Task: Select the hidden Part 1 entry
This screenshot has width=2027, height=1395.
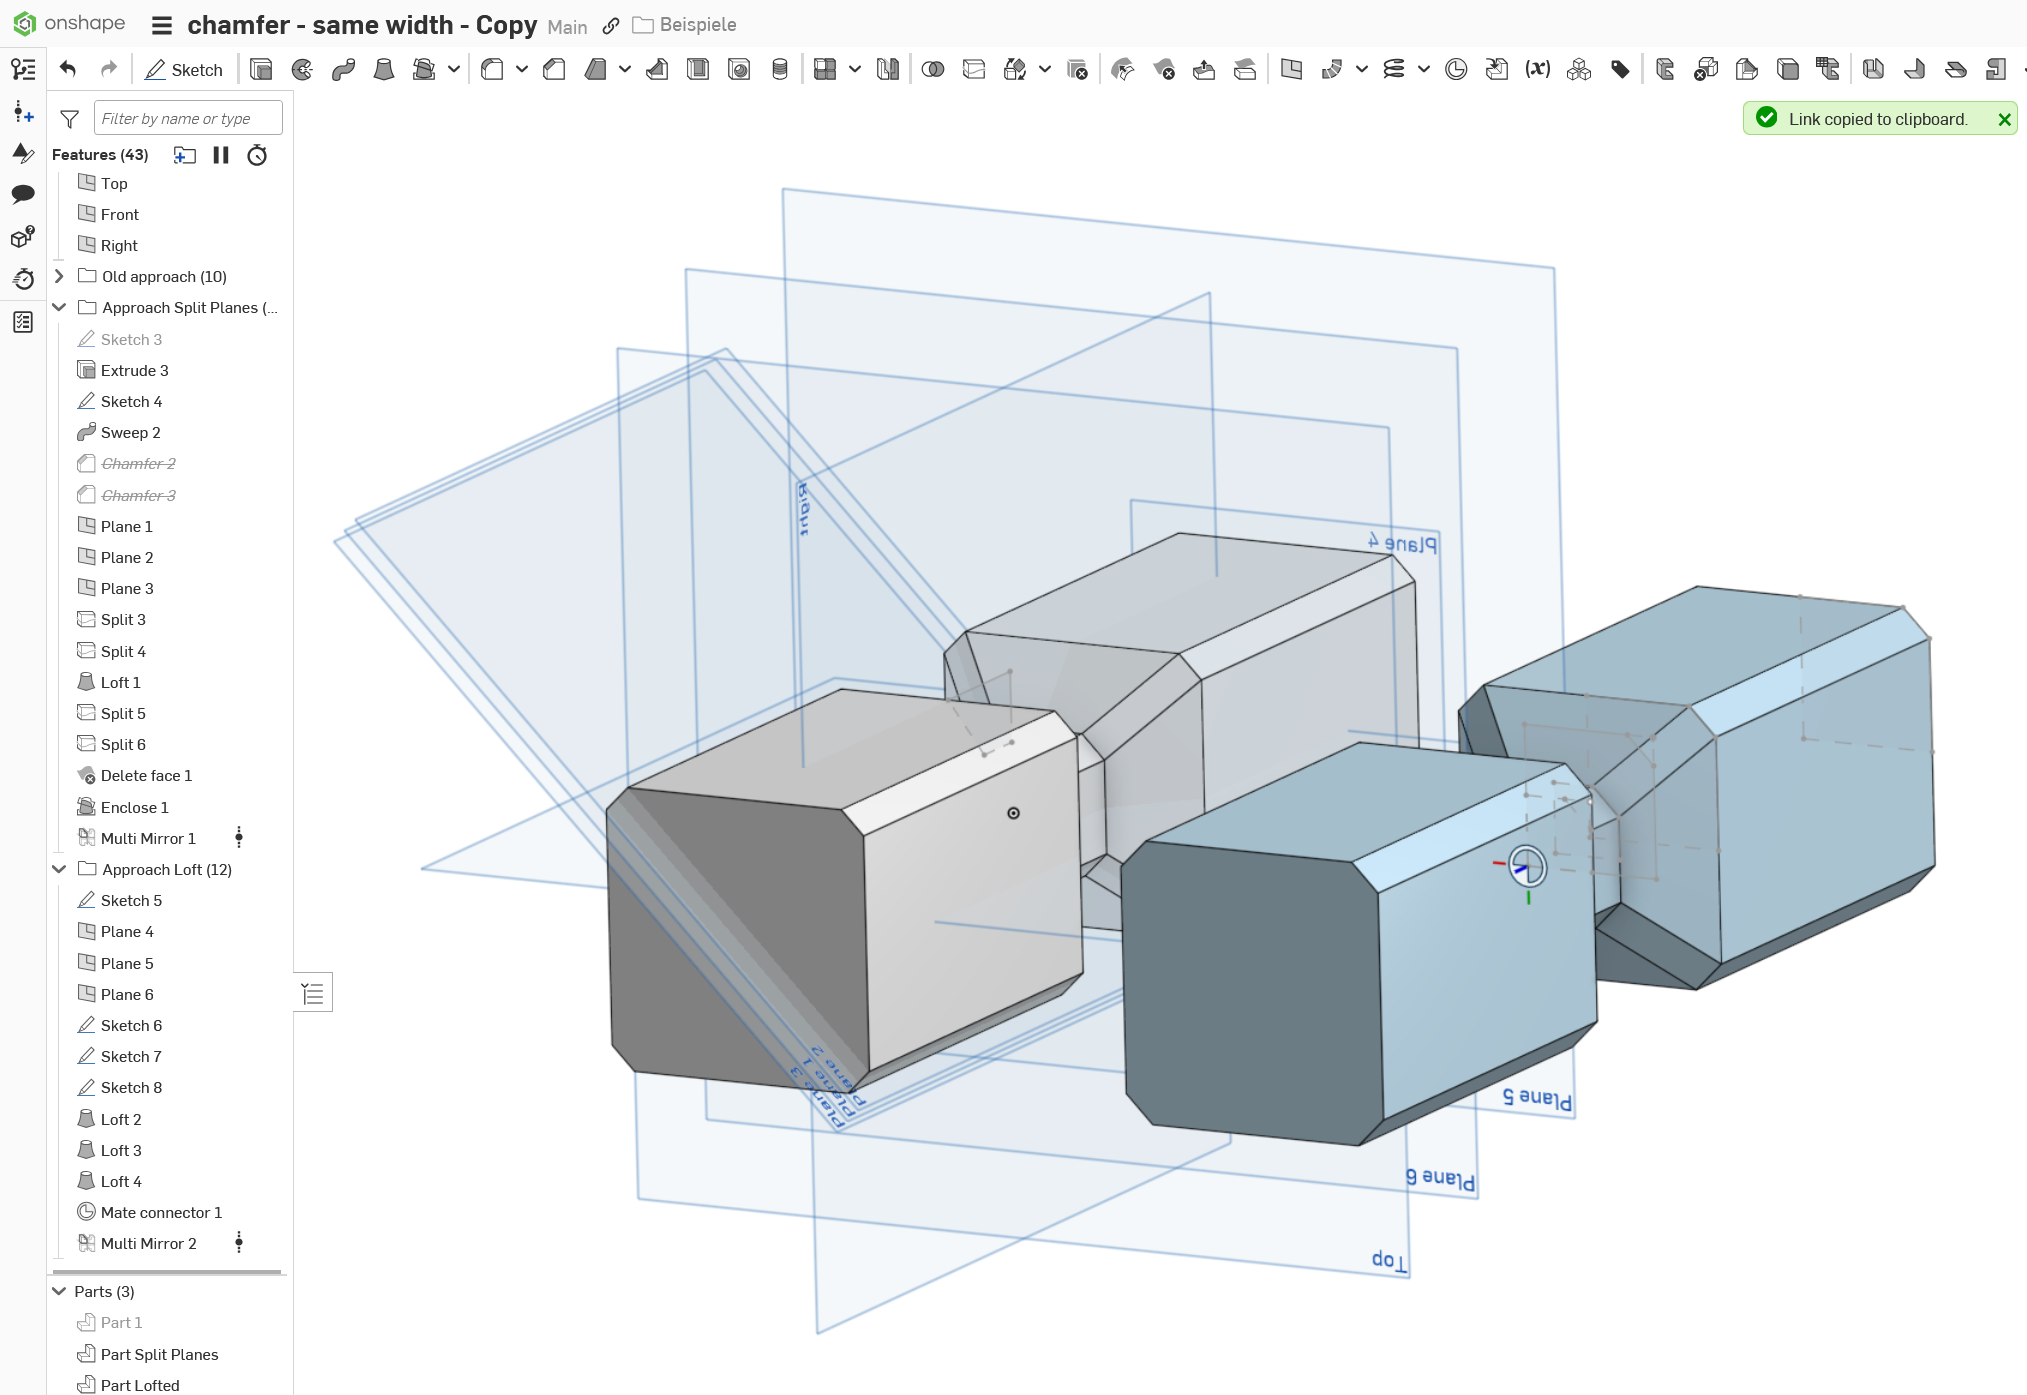Action: [121, 1323]
